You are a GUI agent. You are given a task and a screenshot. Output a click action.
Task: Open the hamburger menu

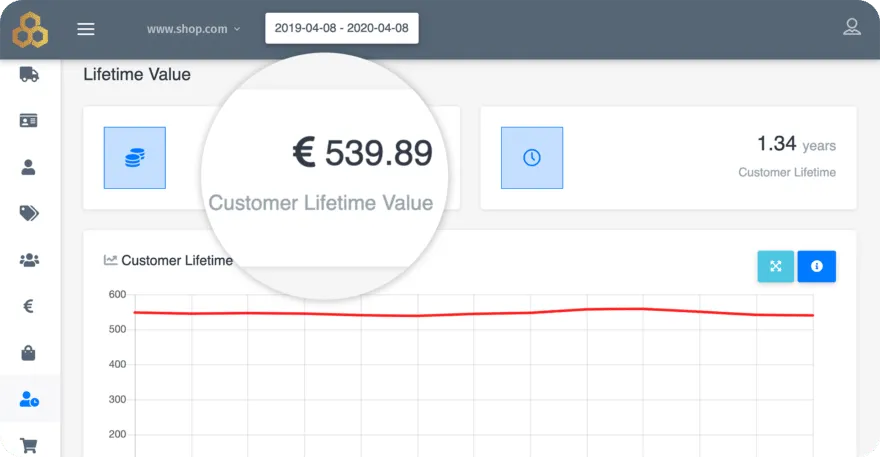pos(86,29)
